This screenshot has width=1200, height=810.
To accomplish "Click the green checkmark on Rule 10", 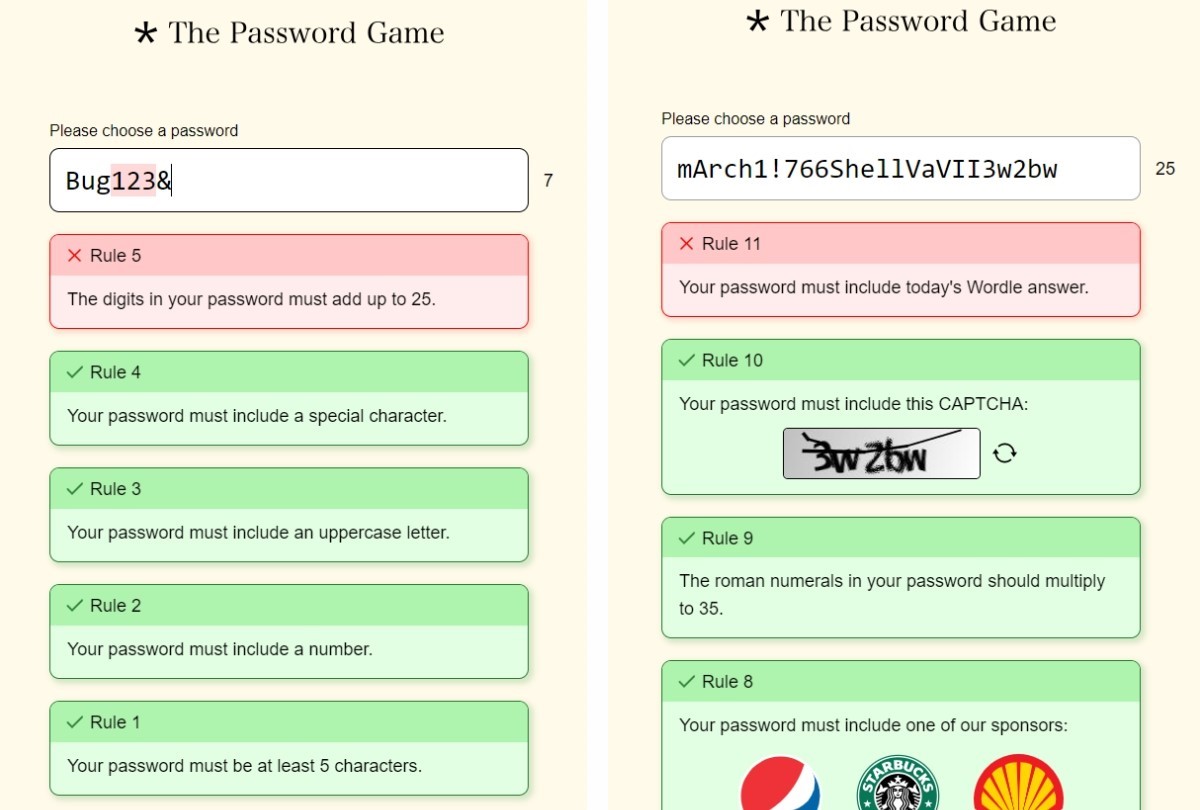I will pos(686,360).
